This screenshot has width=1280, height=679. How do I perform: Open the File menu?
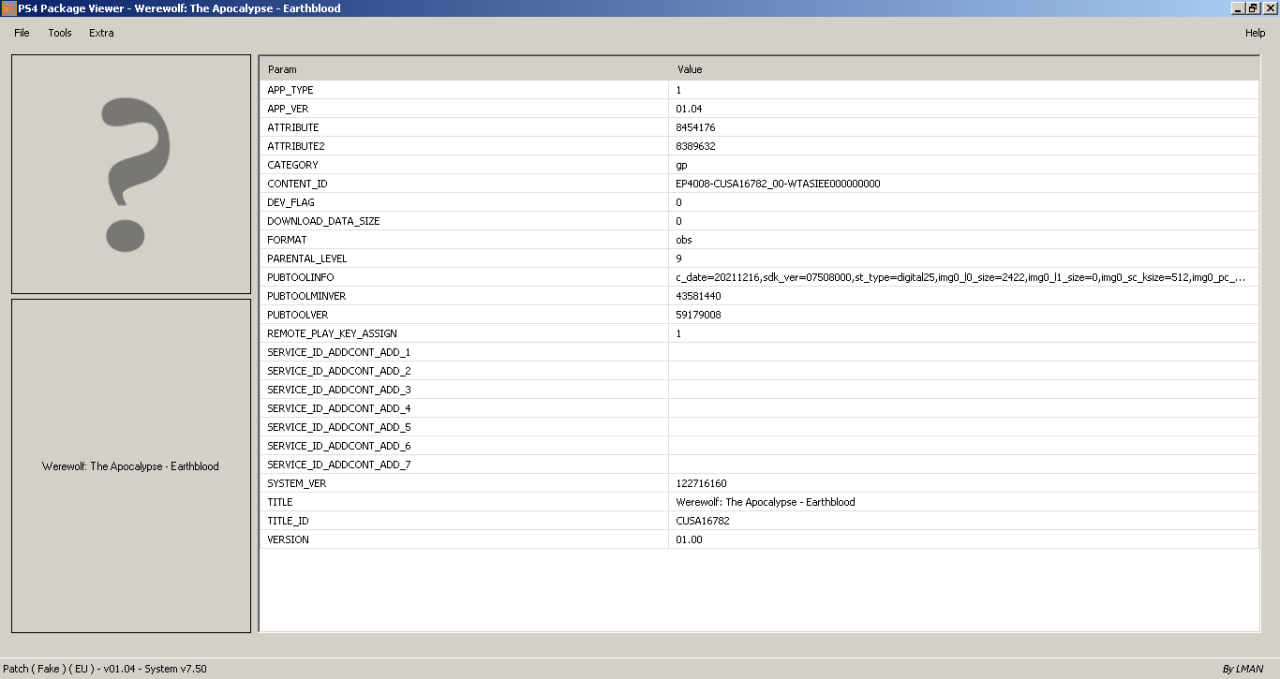point(22,33)
